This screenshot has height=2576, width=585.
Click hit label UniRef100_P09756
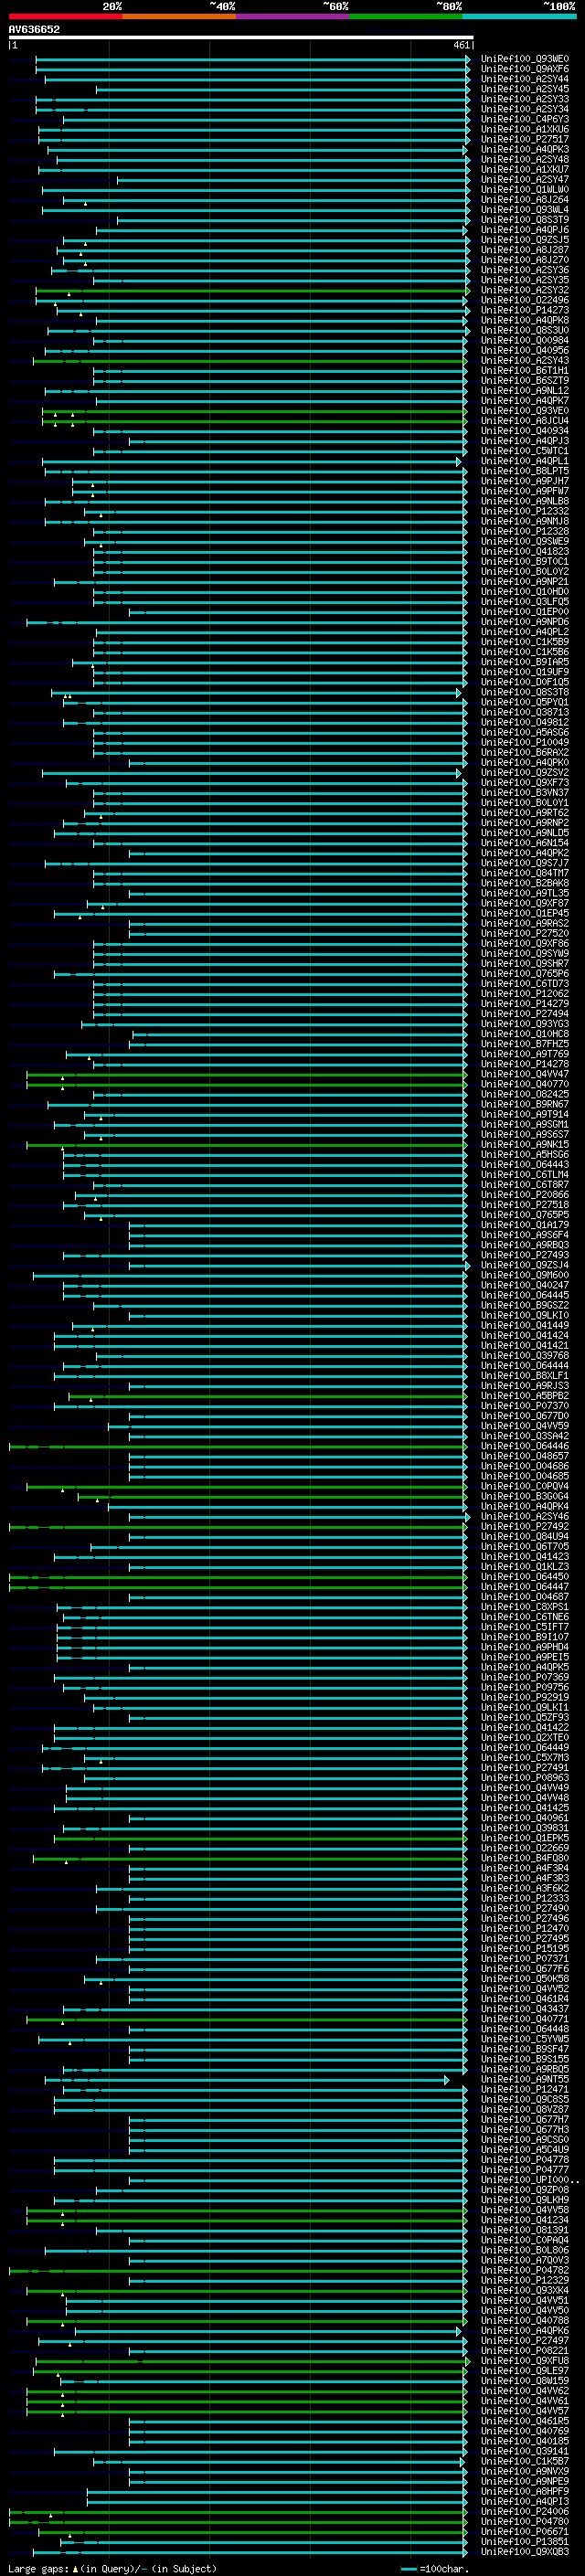[525, 1687]
